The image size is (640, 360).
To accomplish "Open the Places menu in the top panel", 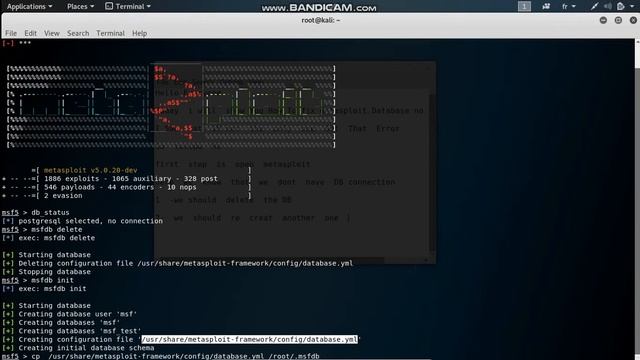I will tap(80, 7).
